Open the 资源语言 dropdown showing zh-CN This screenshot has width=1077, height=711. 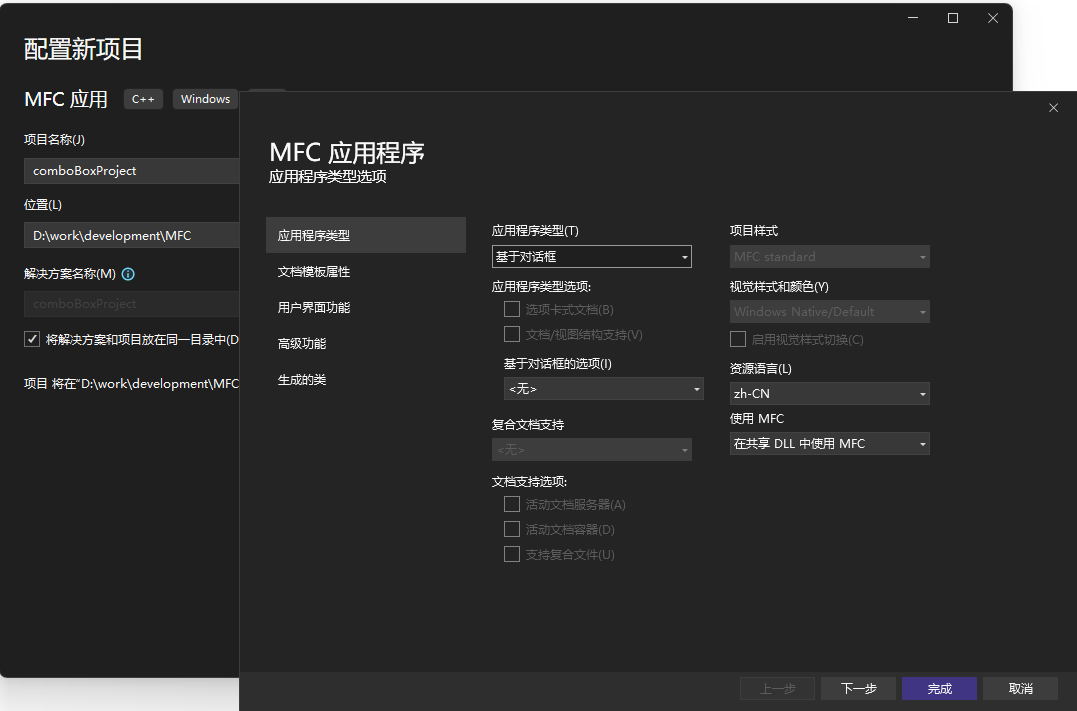click(x=829, y=393)
